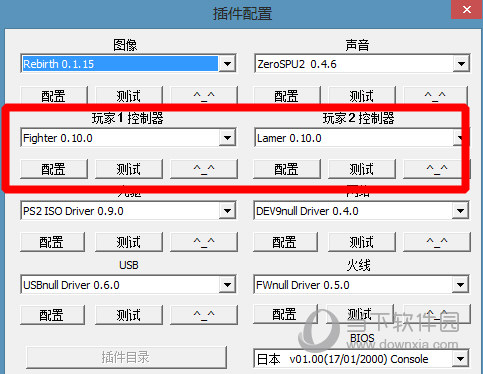
Task: Expand the 玩家1控制器 dropdown showing Fighter 0.10.0
Action: click(x=128, y=137)
